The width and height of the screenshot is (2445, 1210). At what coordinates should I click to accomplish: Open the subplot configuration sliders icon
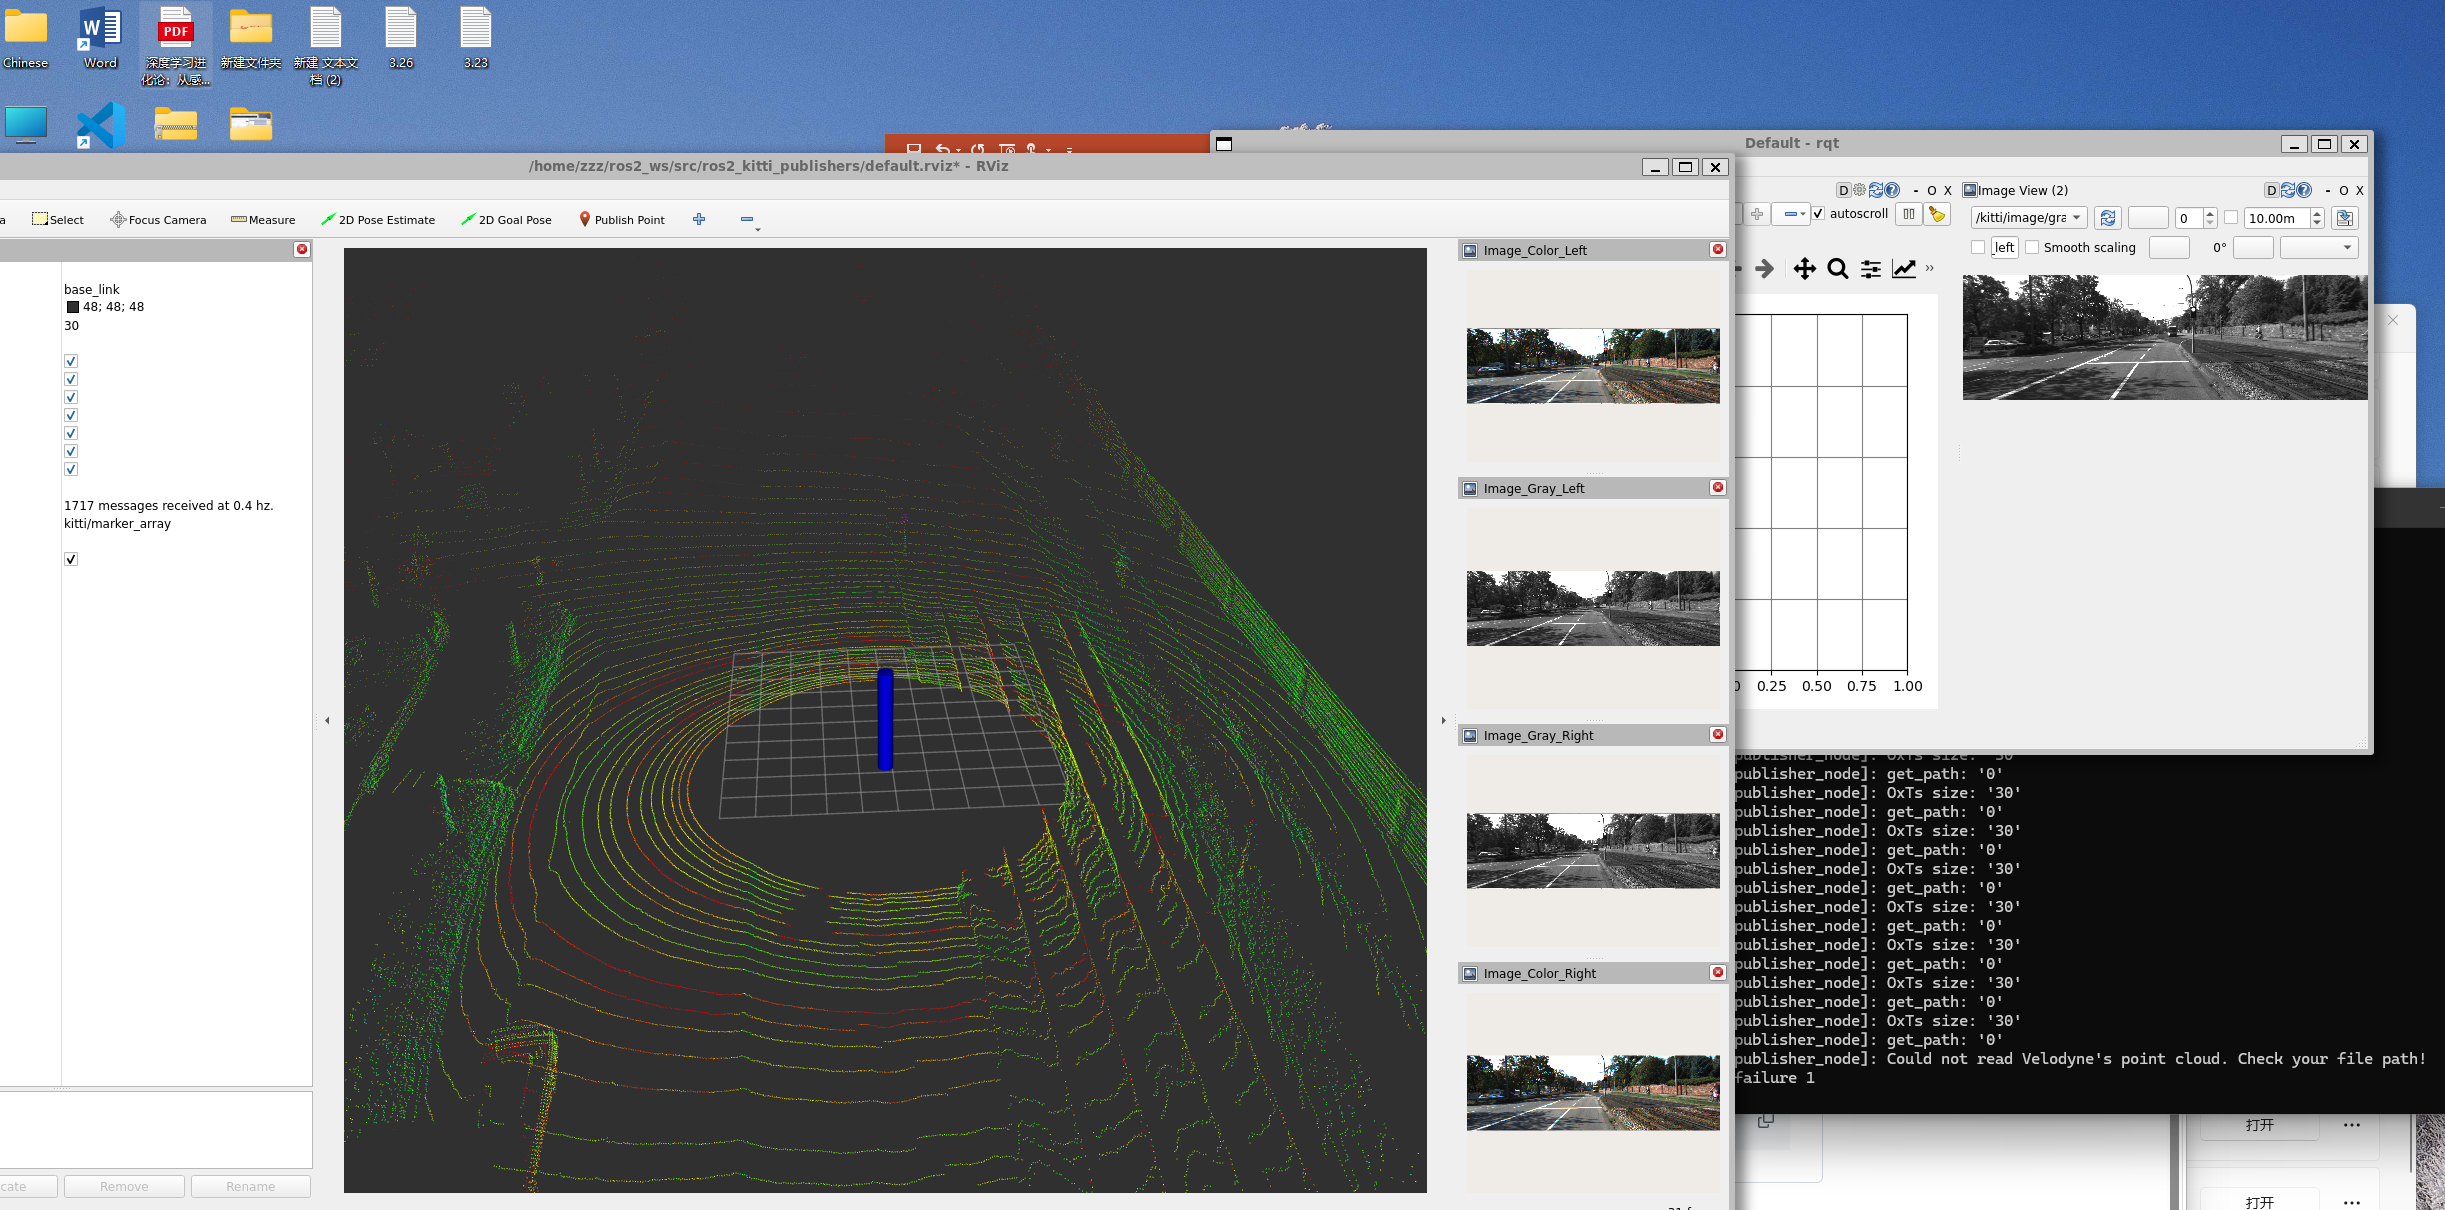1871,268
